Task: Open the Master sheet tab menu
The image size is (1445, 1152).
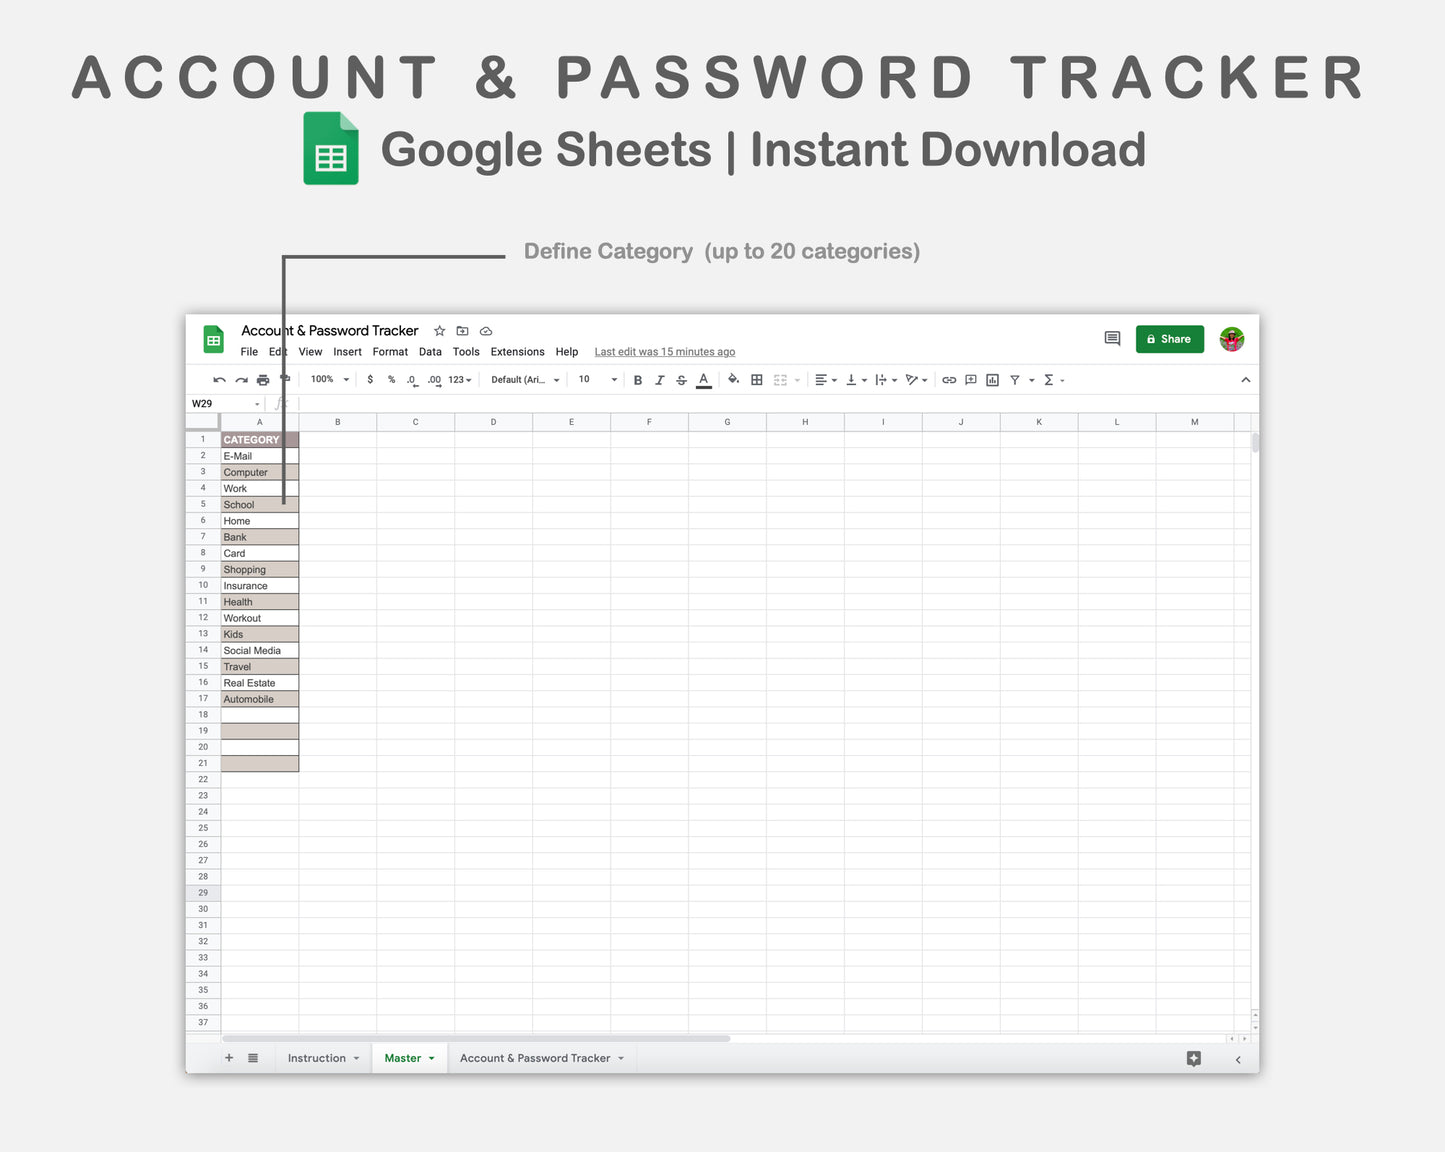Action: coord(430,1058)
